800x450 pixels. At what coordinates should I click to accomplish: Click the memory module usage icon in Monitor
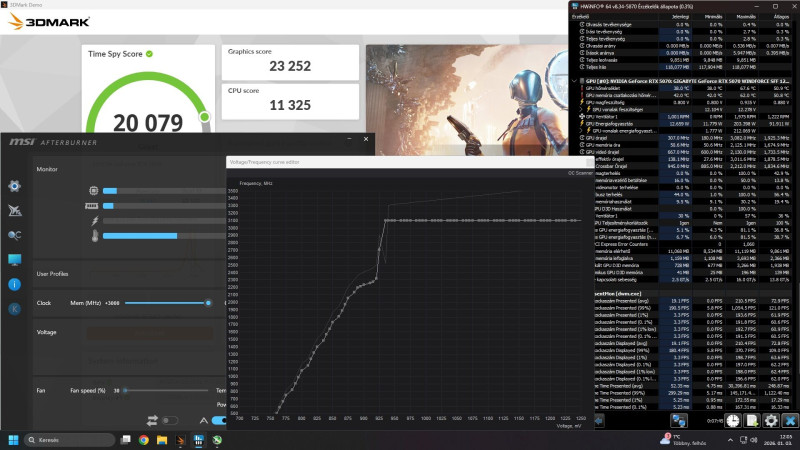[x=92, y=206]
